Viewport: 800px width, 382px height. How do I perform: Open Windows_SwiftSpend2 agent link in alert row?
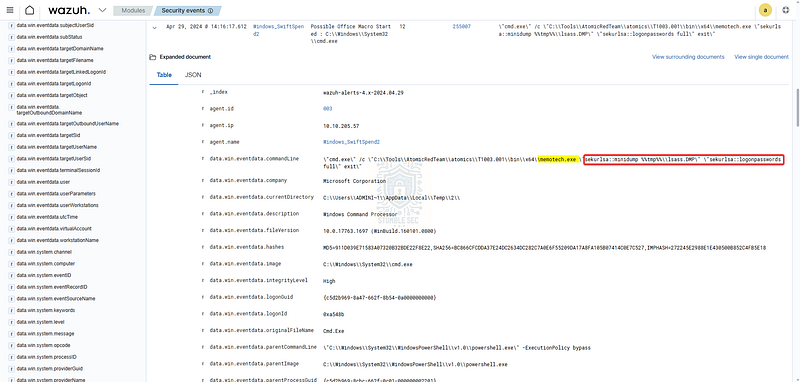[x=278, y=29]
